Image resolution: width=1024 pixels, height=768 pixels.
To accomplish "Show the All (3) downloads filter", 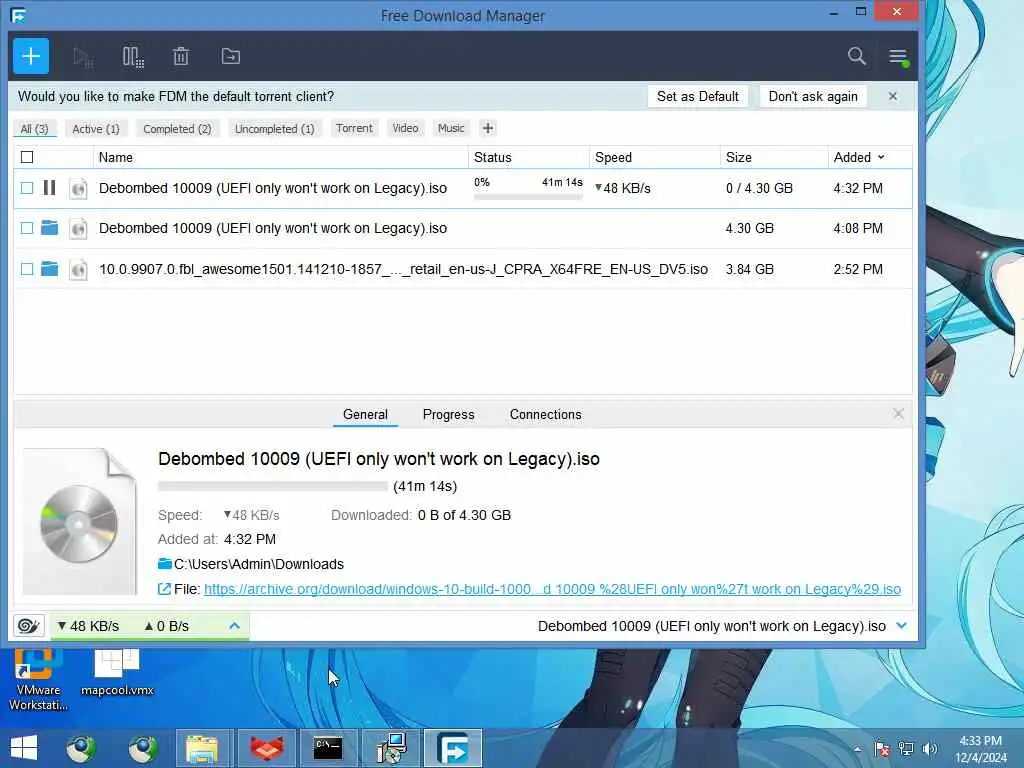I will click(35, 129).
